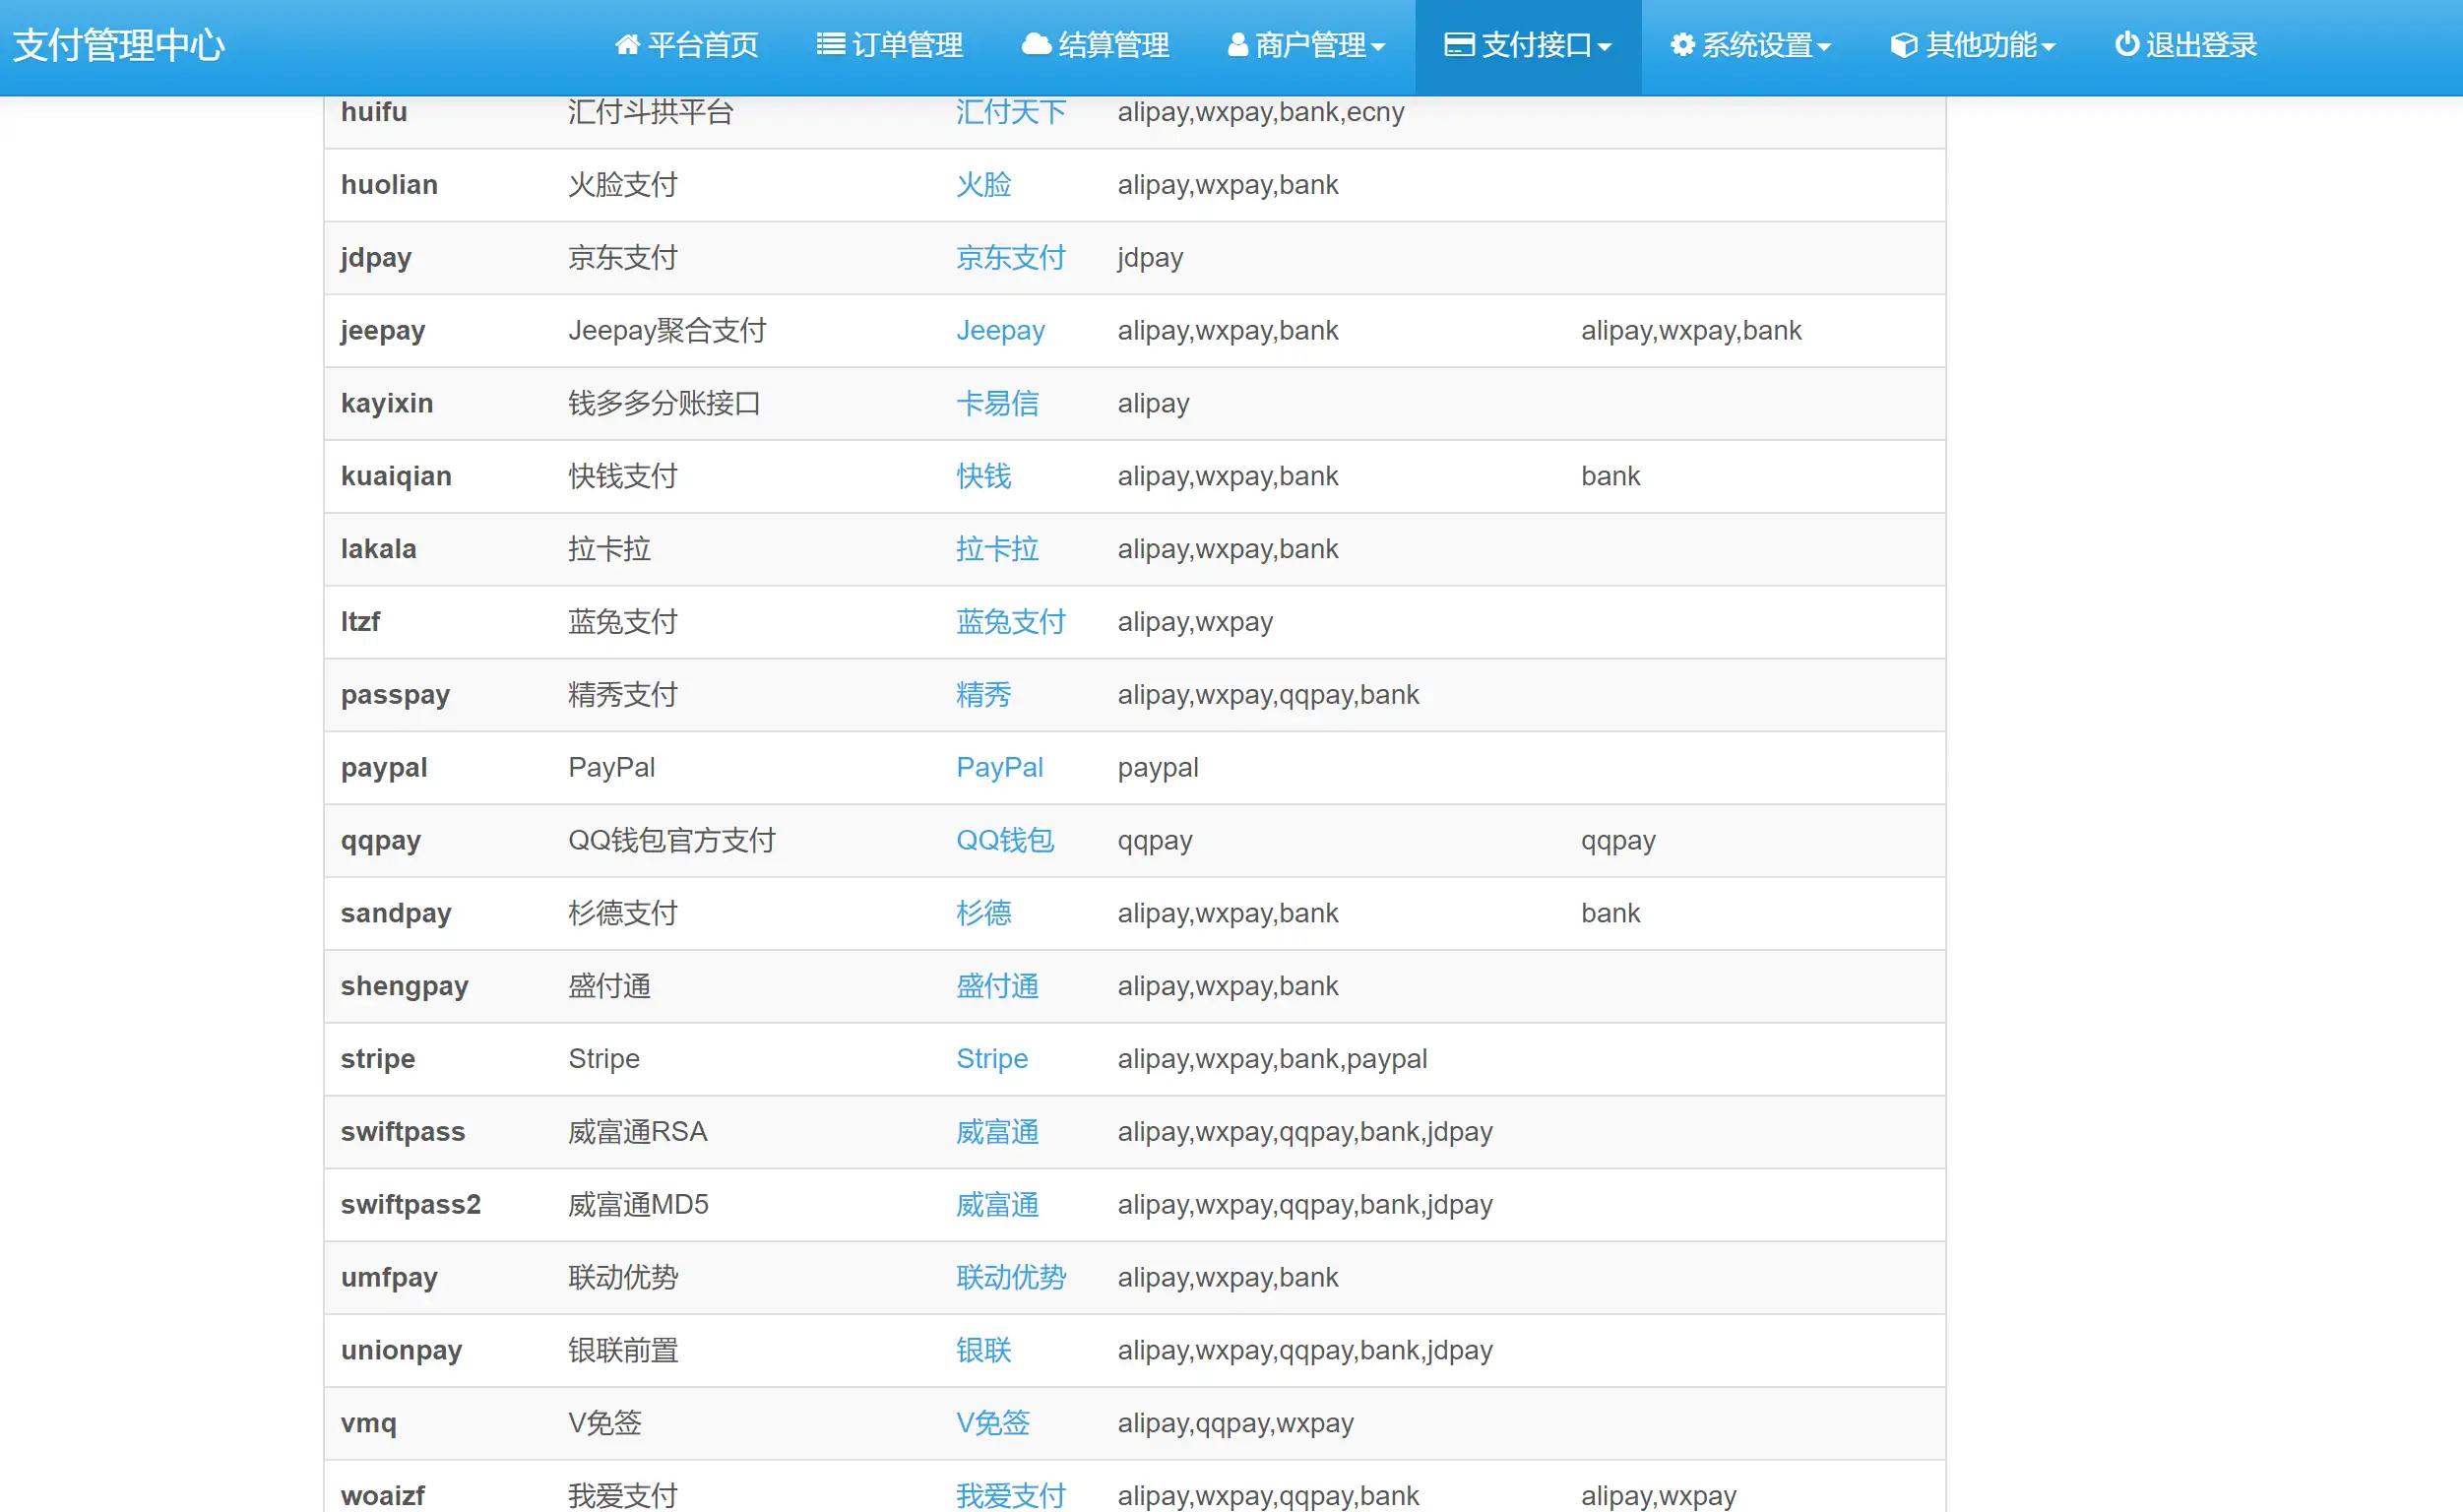Open the Jeepay interface link
2463x1512 pixels.
1000,330
